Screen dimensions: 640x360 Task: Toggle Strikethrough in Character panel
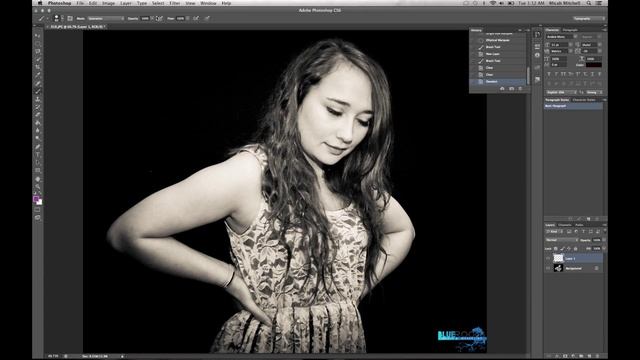click(x=600, y=74)
